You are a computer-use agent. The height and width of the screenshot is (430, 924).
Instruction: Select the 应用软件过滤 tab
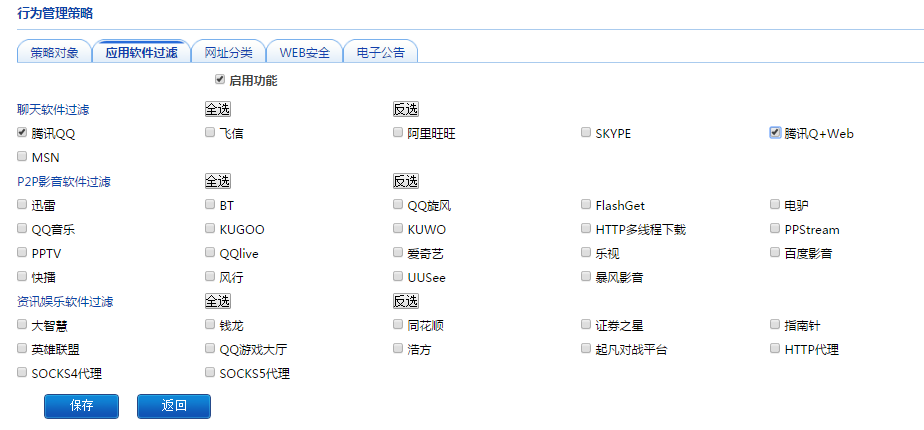(141, 52)
